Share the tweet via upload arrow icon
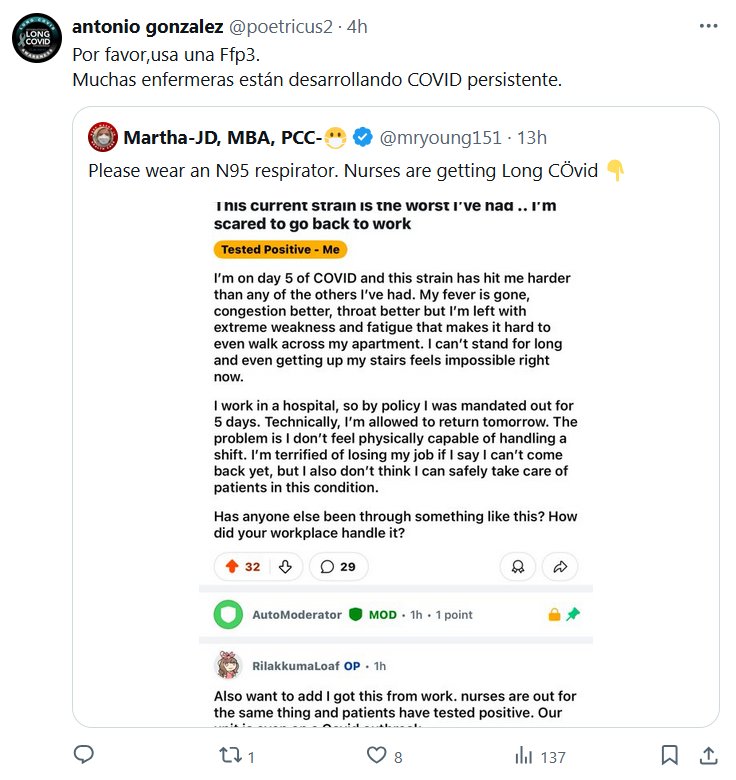The height and width of the screenshot is (780, 736). [x=708, y=755]
